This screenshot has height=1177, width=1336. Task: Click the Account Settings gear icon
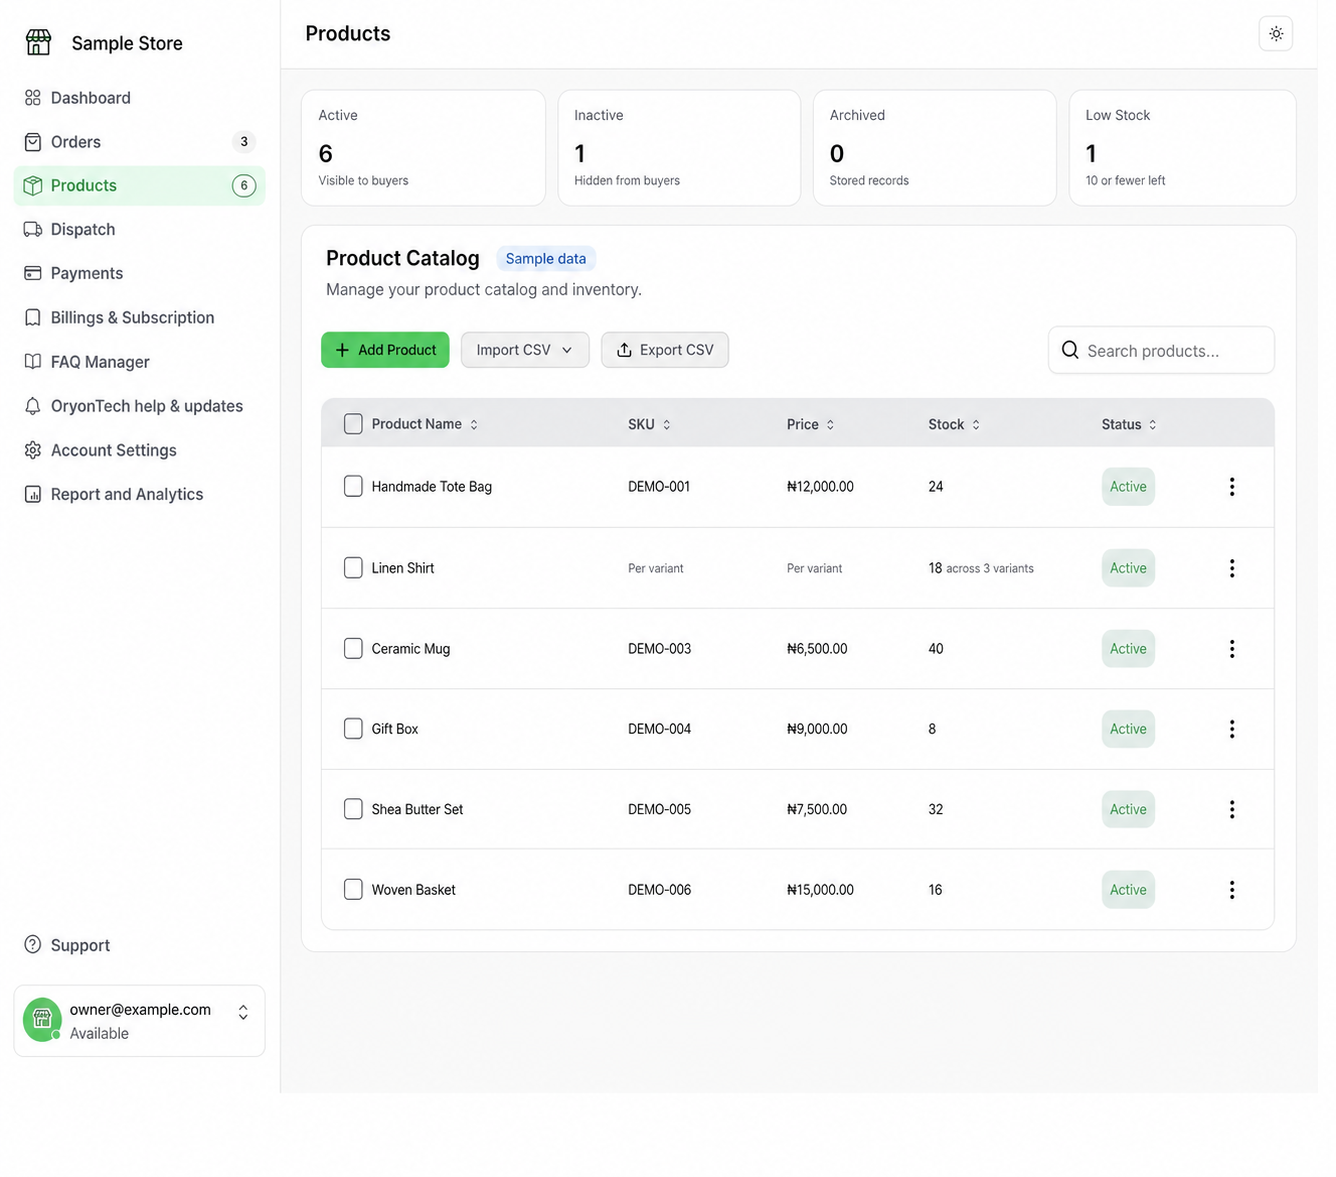click(x=33, y=450)
